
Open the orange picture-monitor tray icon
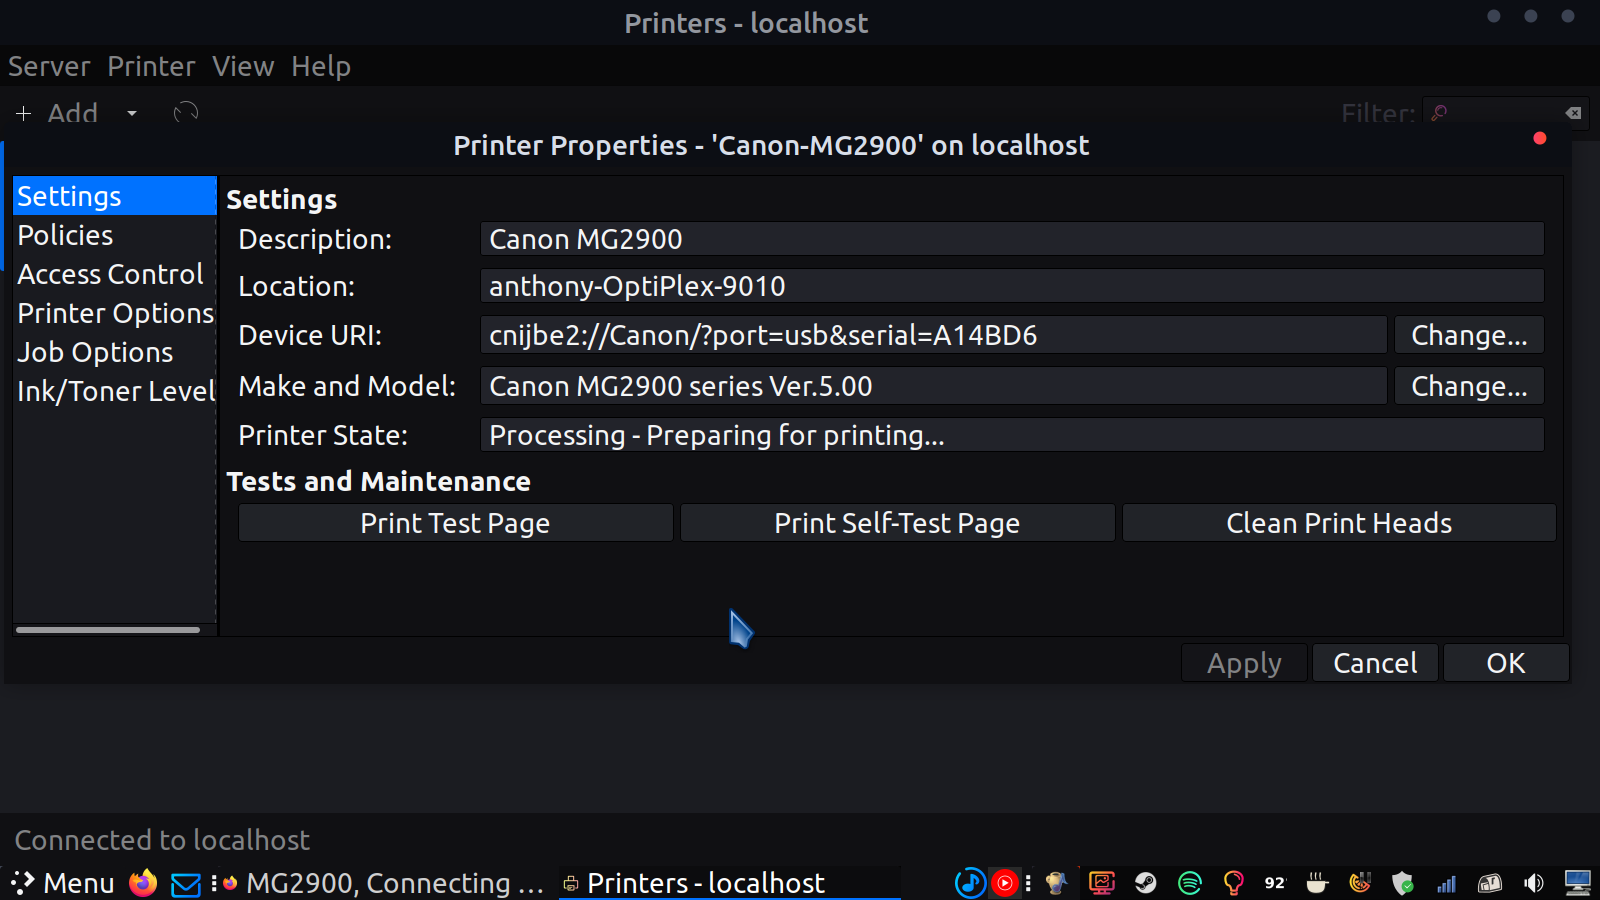click(x=1102, y=883)
